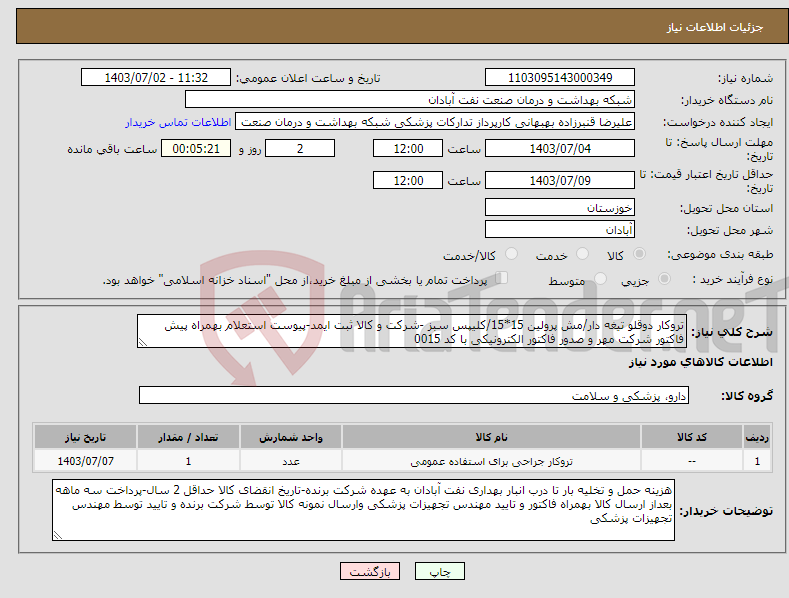Click the resize handle of description textarea
Viewport: 789px width, 598px height.
pyautogui.click(x=143, y=342)
